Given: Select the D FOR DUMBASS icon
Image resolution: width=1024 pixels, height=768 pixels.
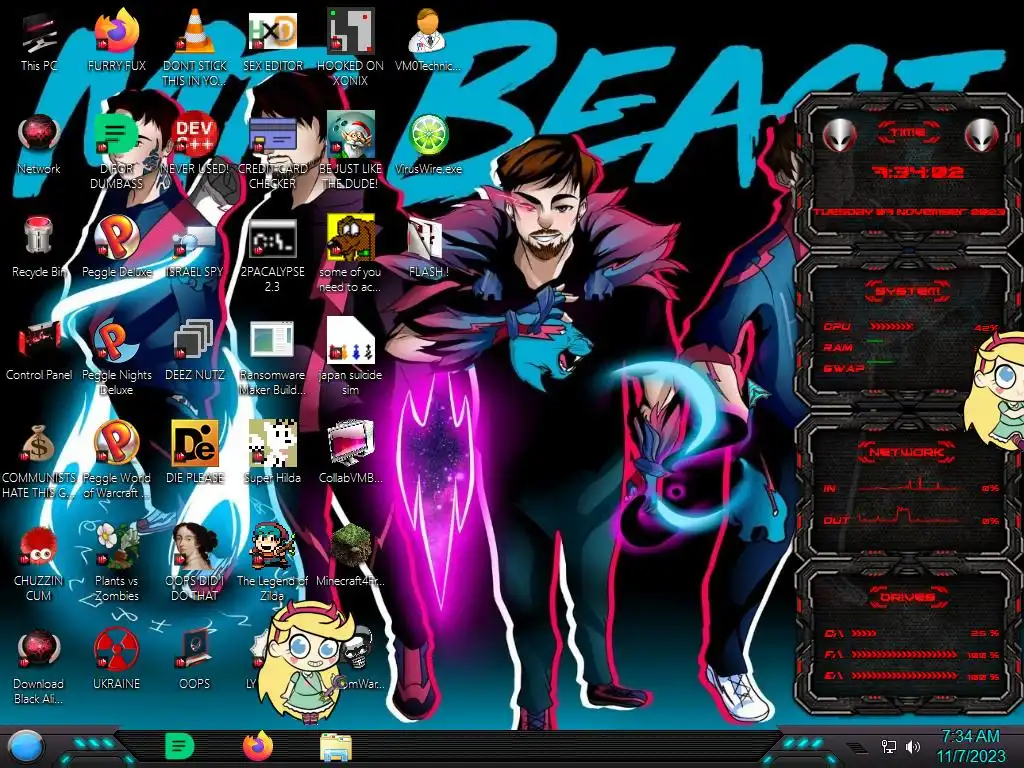Looking at the screenshot, I should (x=117, y=150).
